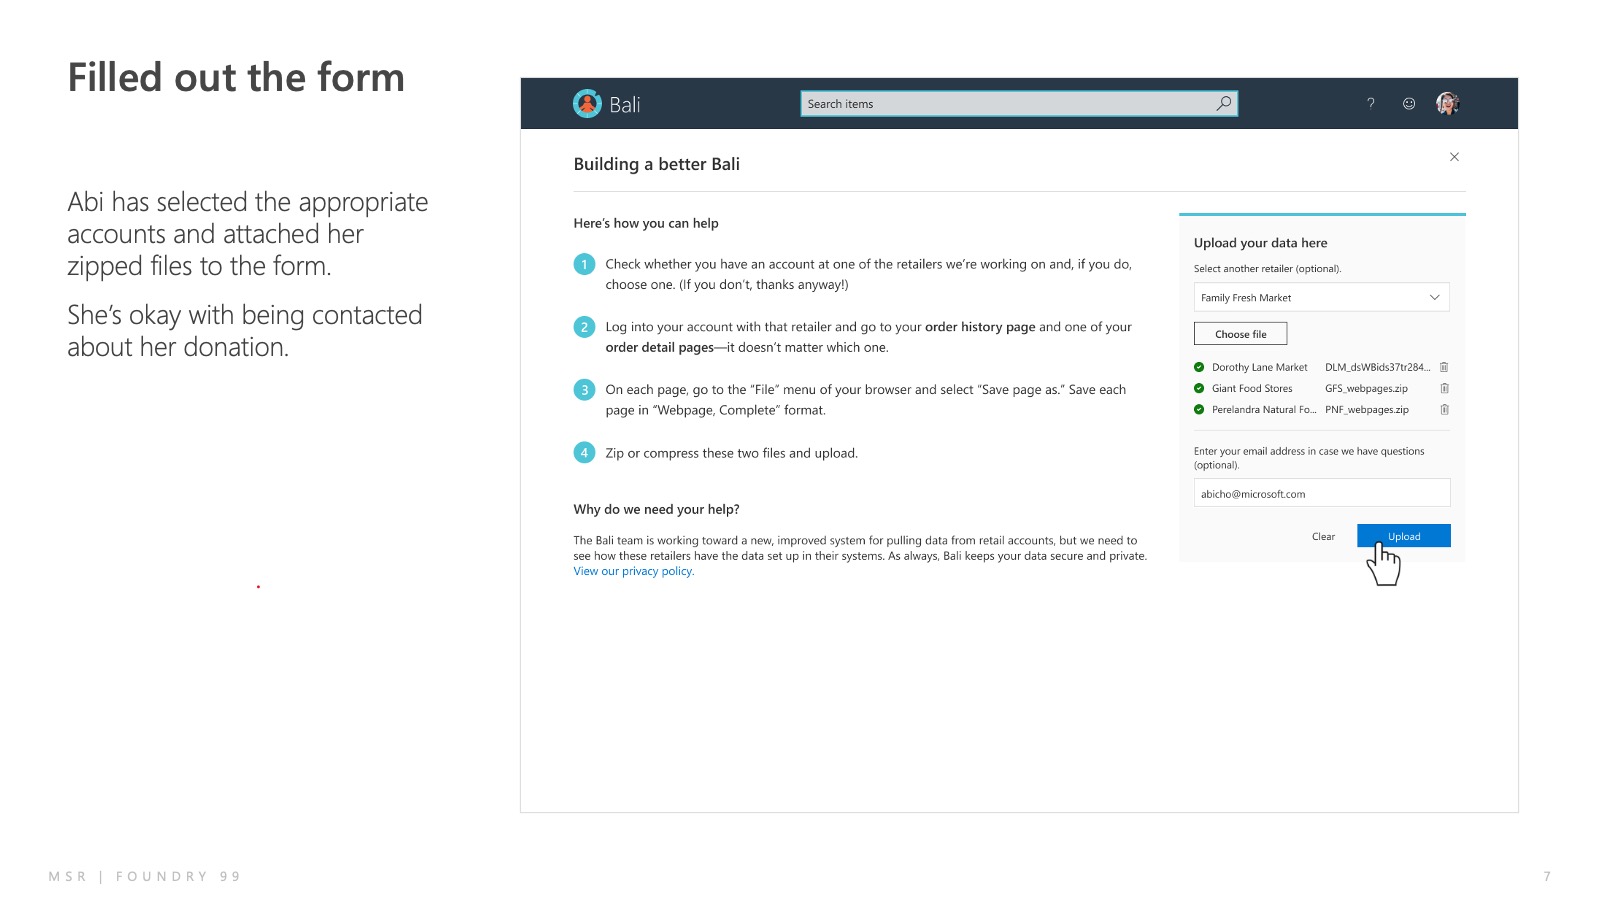Click the Building a better Bali title
The width and height of the screenshot is (1600, 900).
pyautogui.click(x=657, y=164)
